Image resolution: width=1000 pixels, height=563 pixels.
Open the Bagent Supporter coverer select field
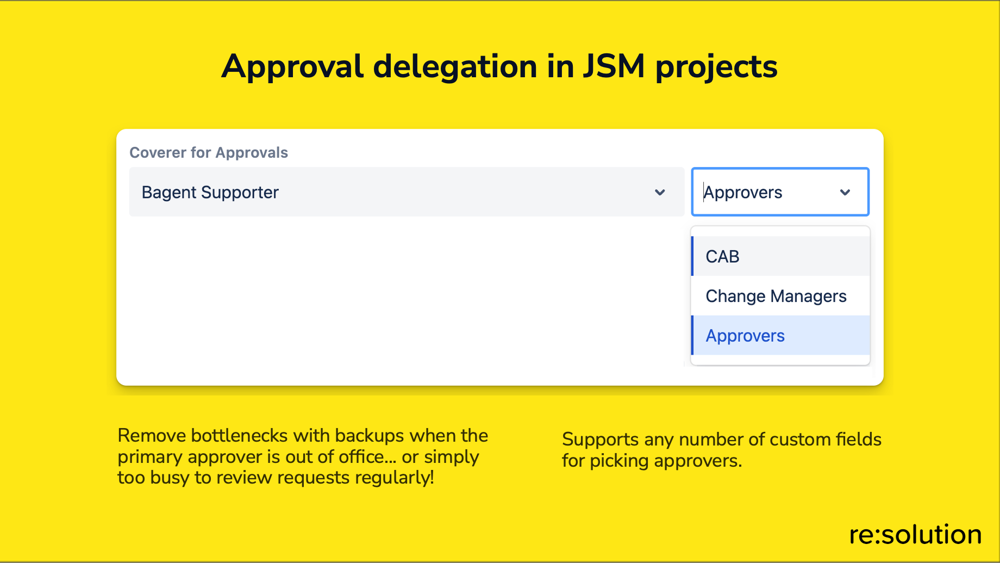(x=406, y=192)
